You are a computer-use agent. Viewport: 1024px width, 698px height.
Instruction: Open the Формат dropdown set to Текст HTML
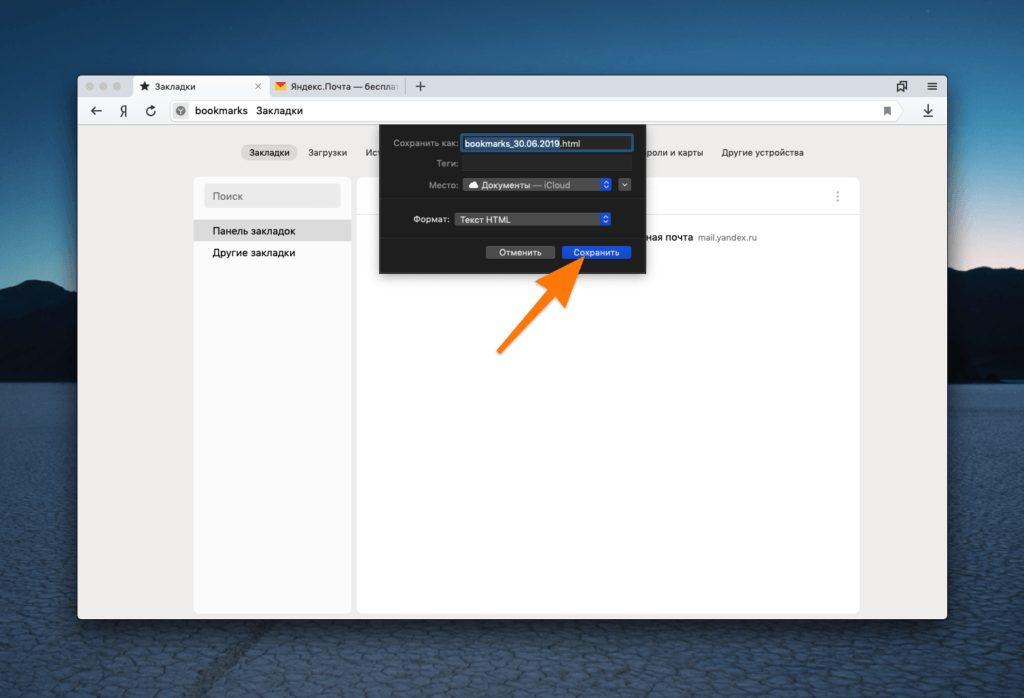(x=533, y=219)
